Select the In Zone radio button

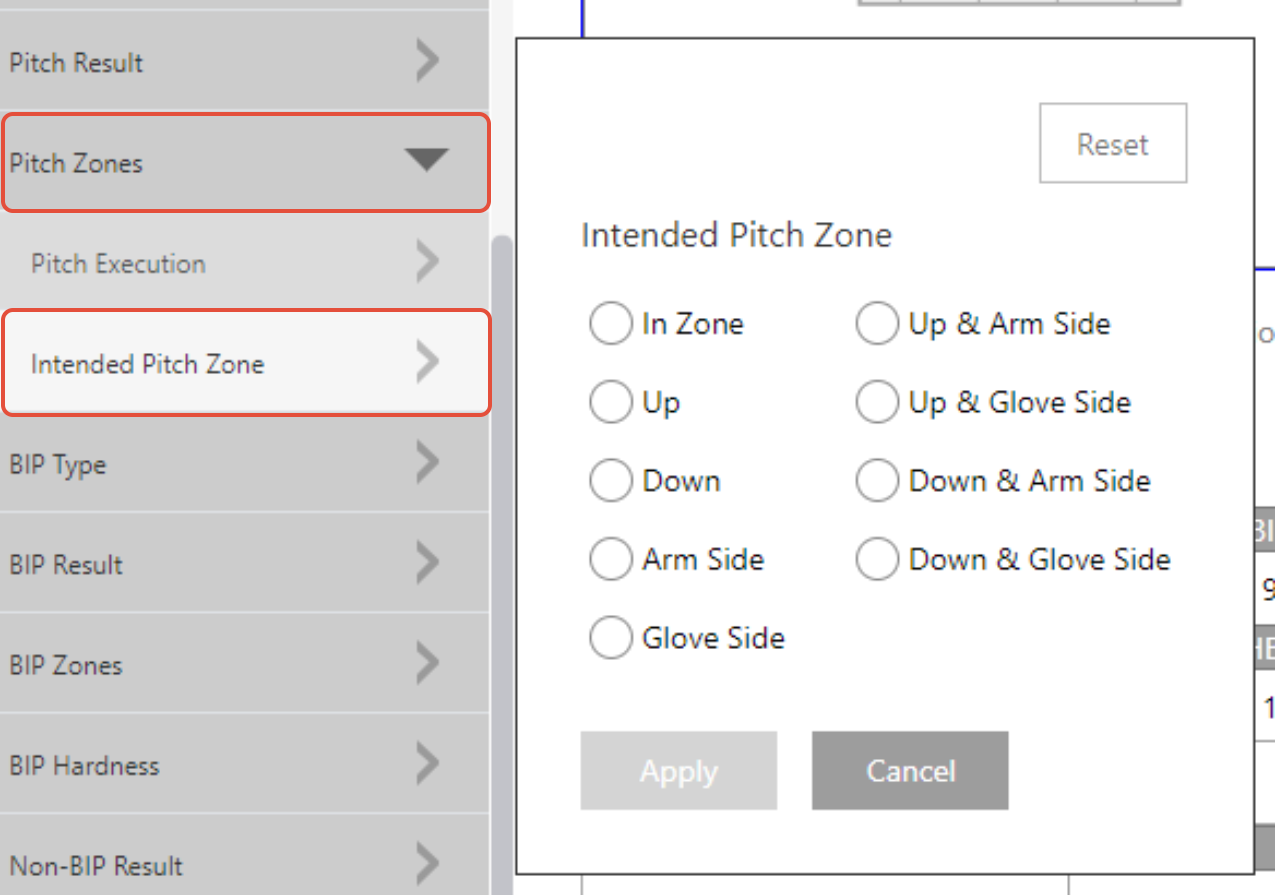click(610, 324)
